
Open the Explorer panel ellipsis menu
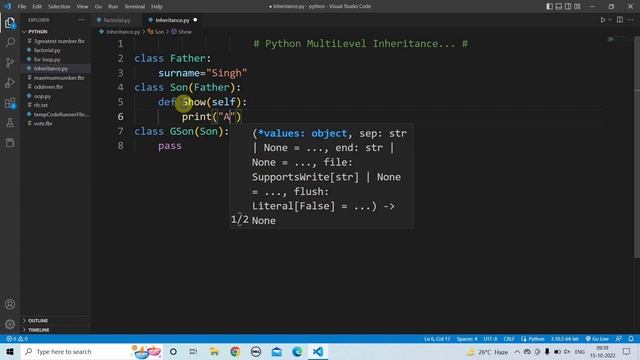(x=81, y=20)
